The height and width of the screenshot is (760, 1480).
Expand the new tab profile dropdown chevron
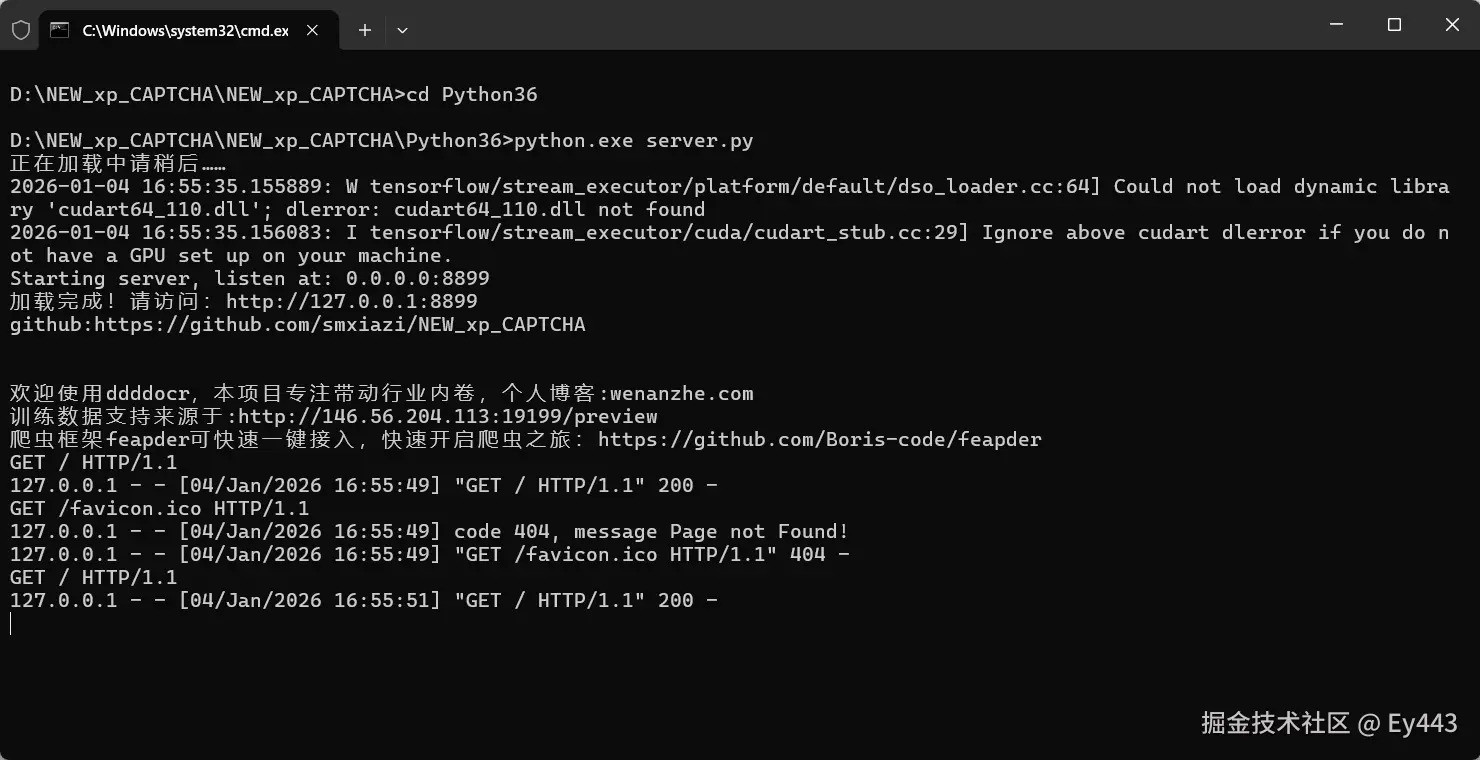(402, 30)
